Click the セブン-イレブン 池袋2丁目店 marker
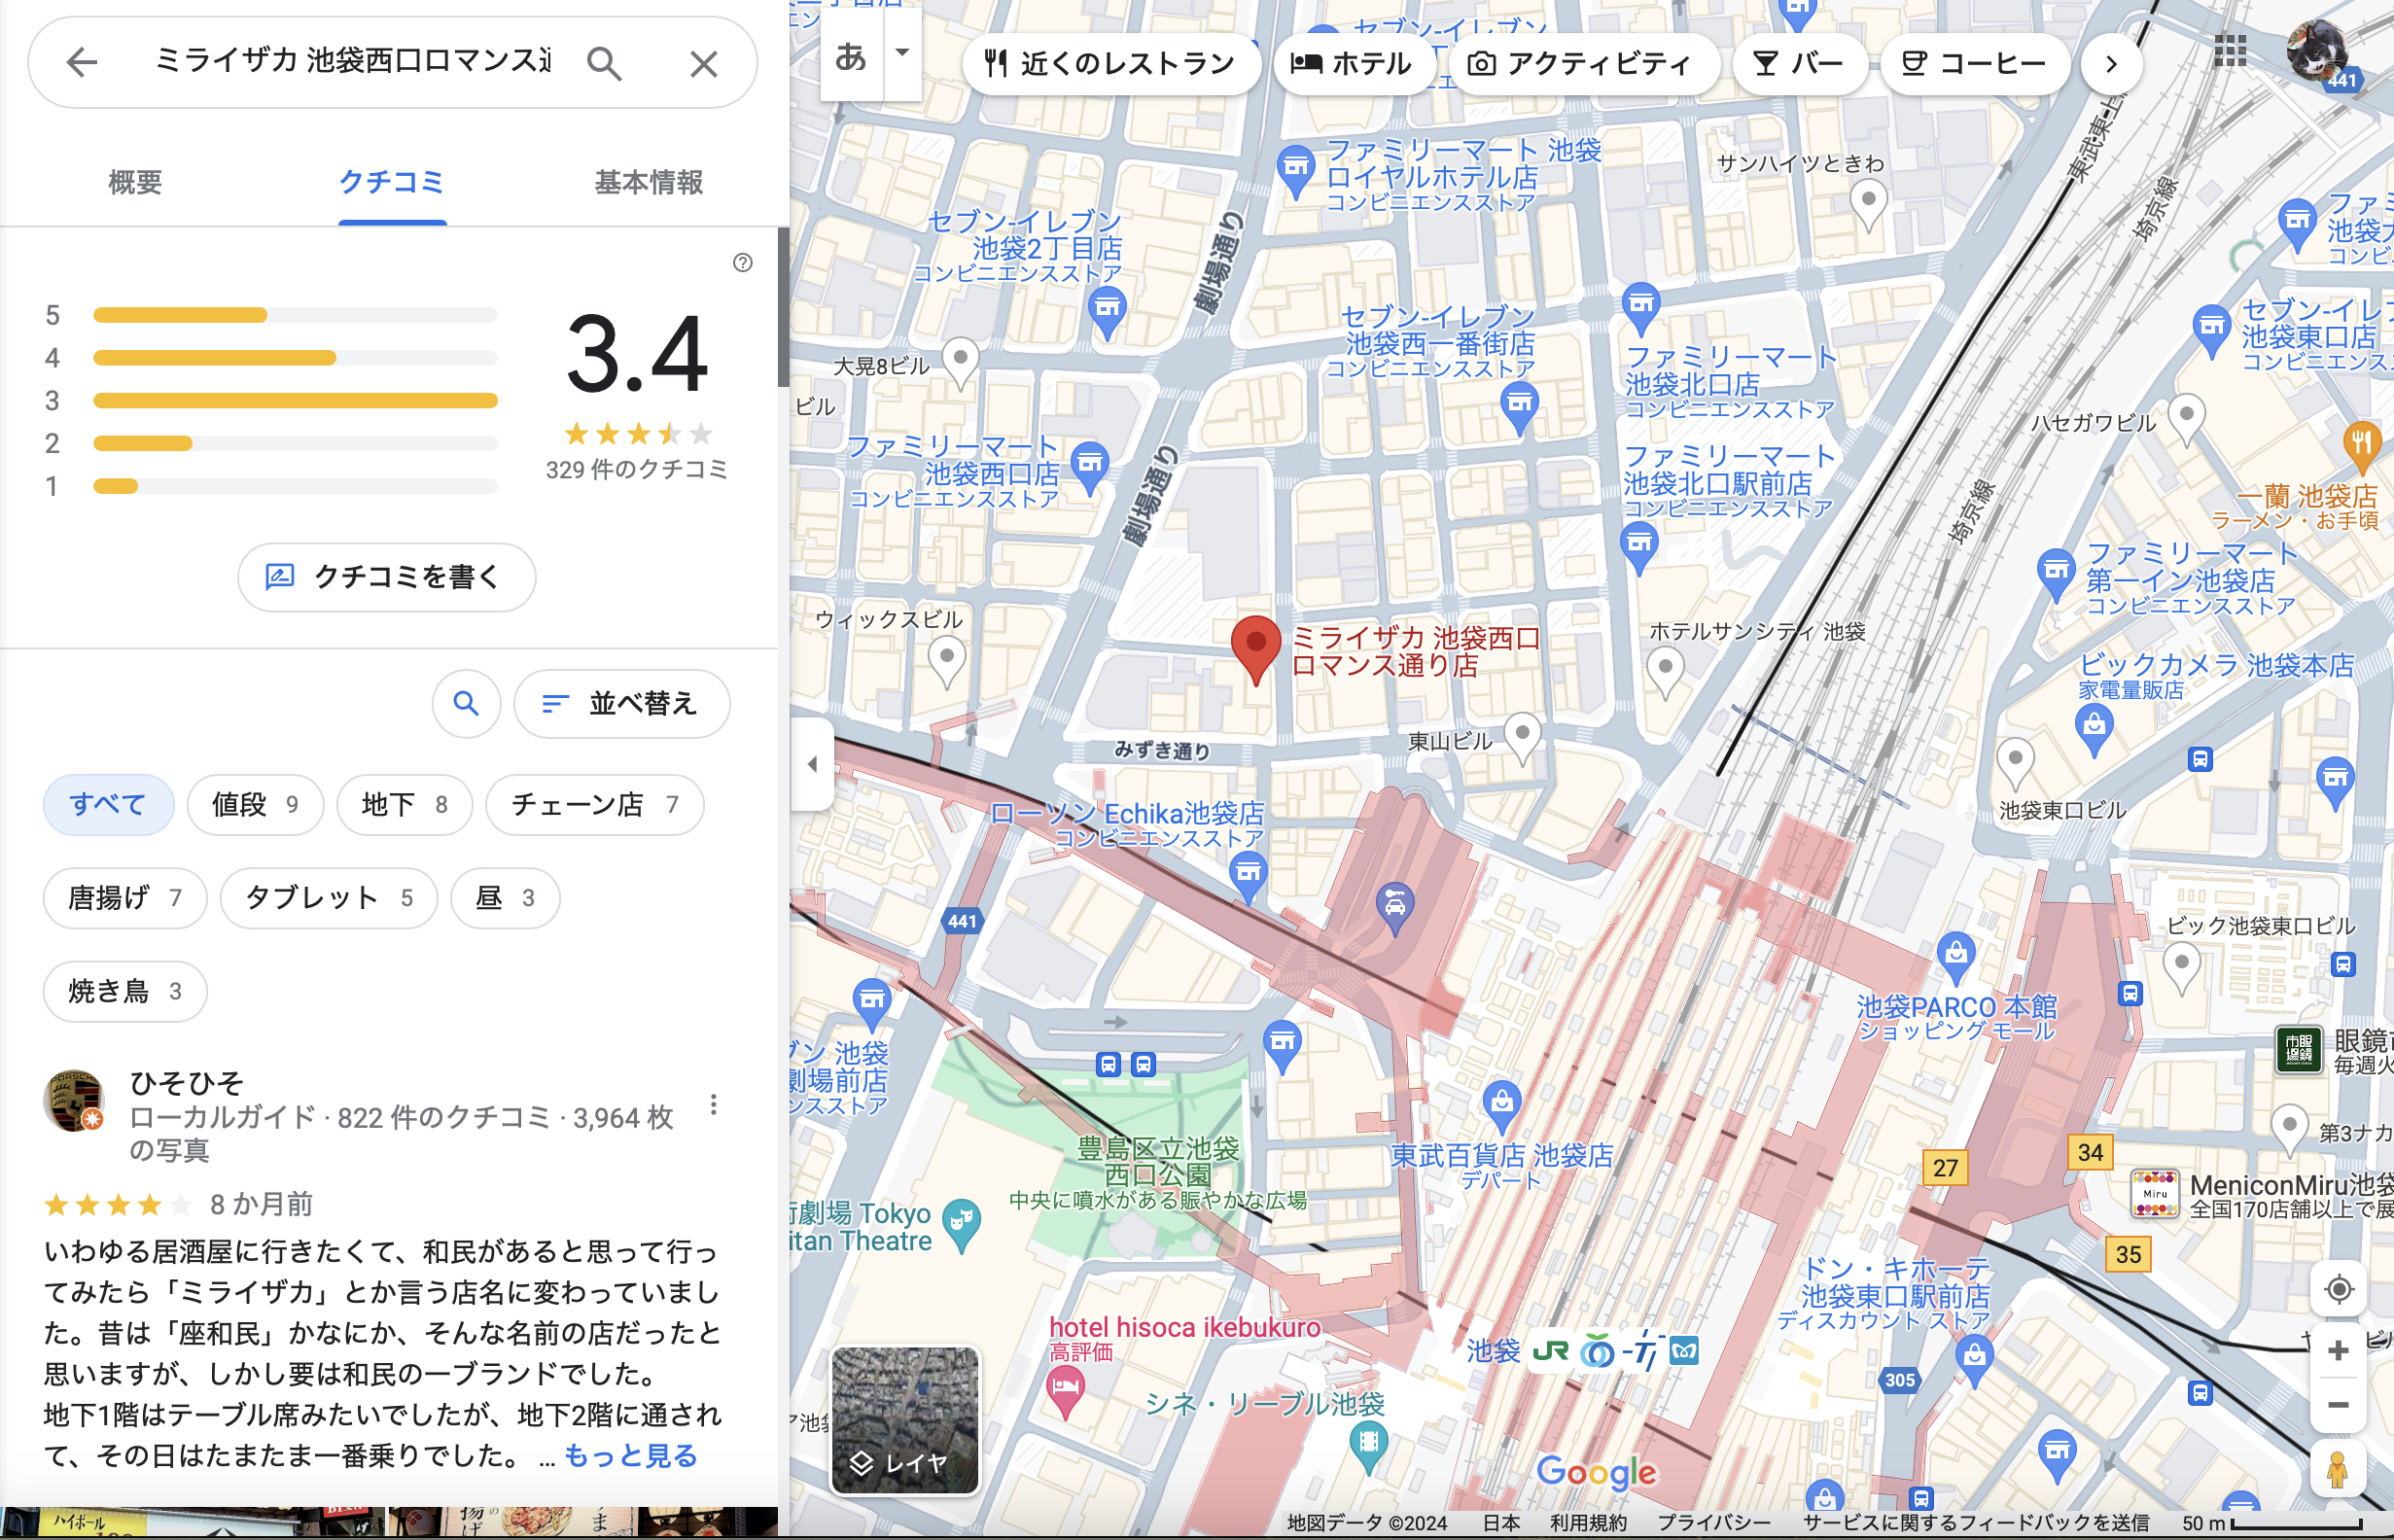Screen dimensions: 2394x1540 coord(1107,313)
